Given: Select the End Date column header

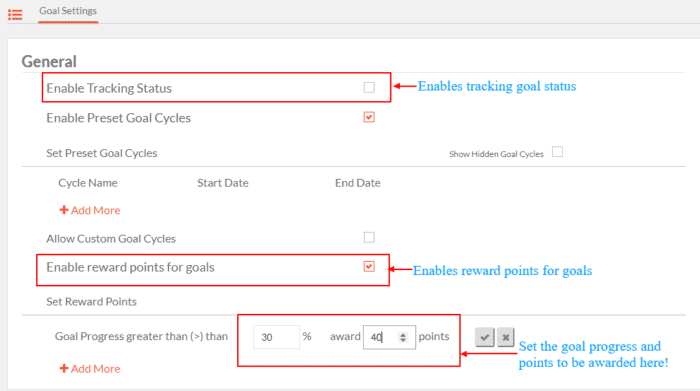Looking at the screenshot, I should coord(358,183).
